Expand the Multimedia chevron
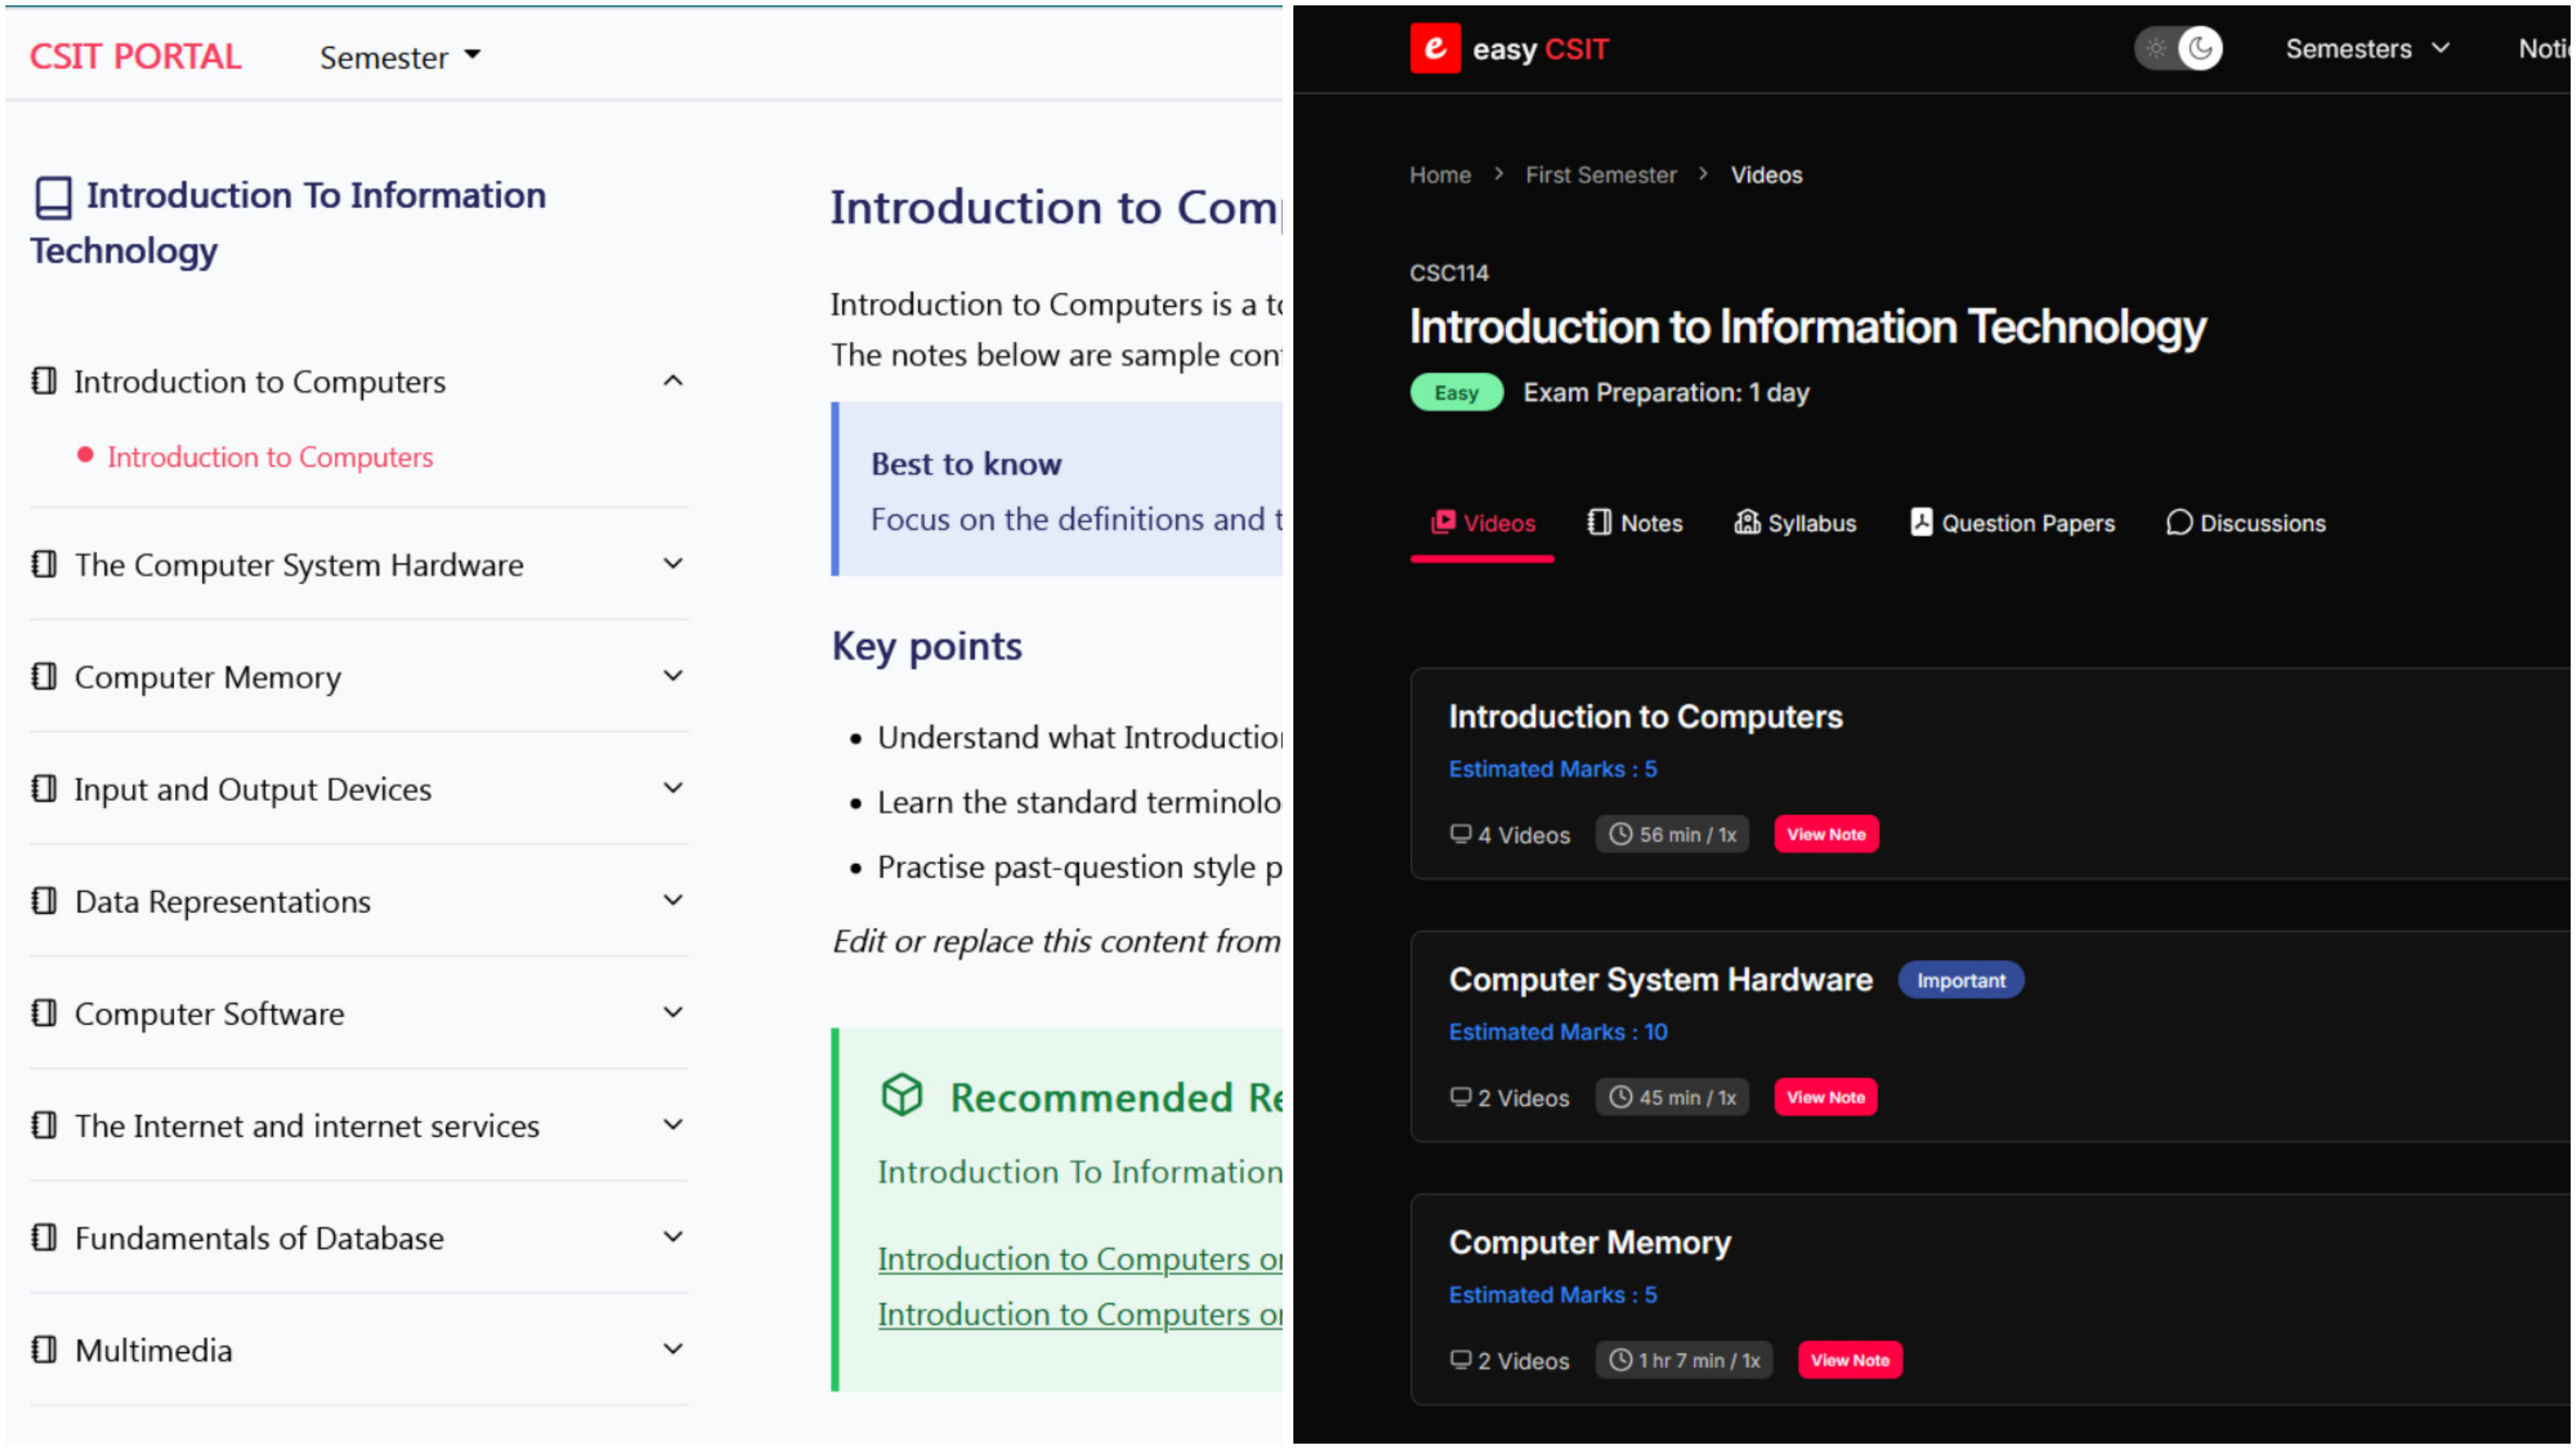 [673, 1348]
